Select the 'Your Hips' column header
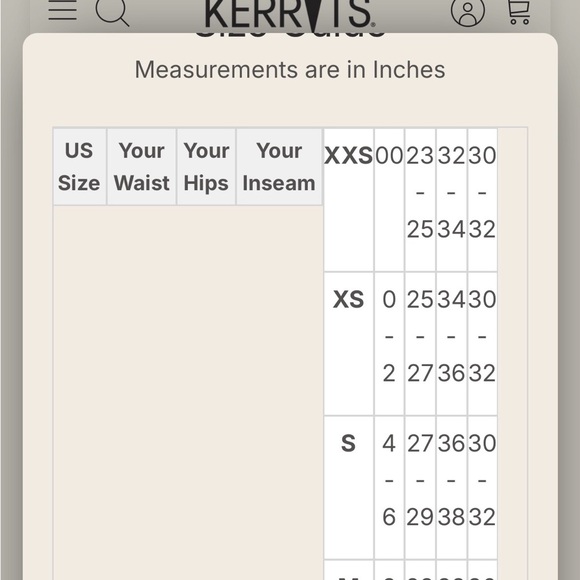Image resolution: width=580 pixels, height=580 pixels. [x=206, y=167]
